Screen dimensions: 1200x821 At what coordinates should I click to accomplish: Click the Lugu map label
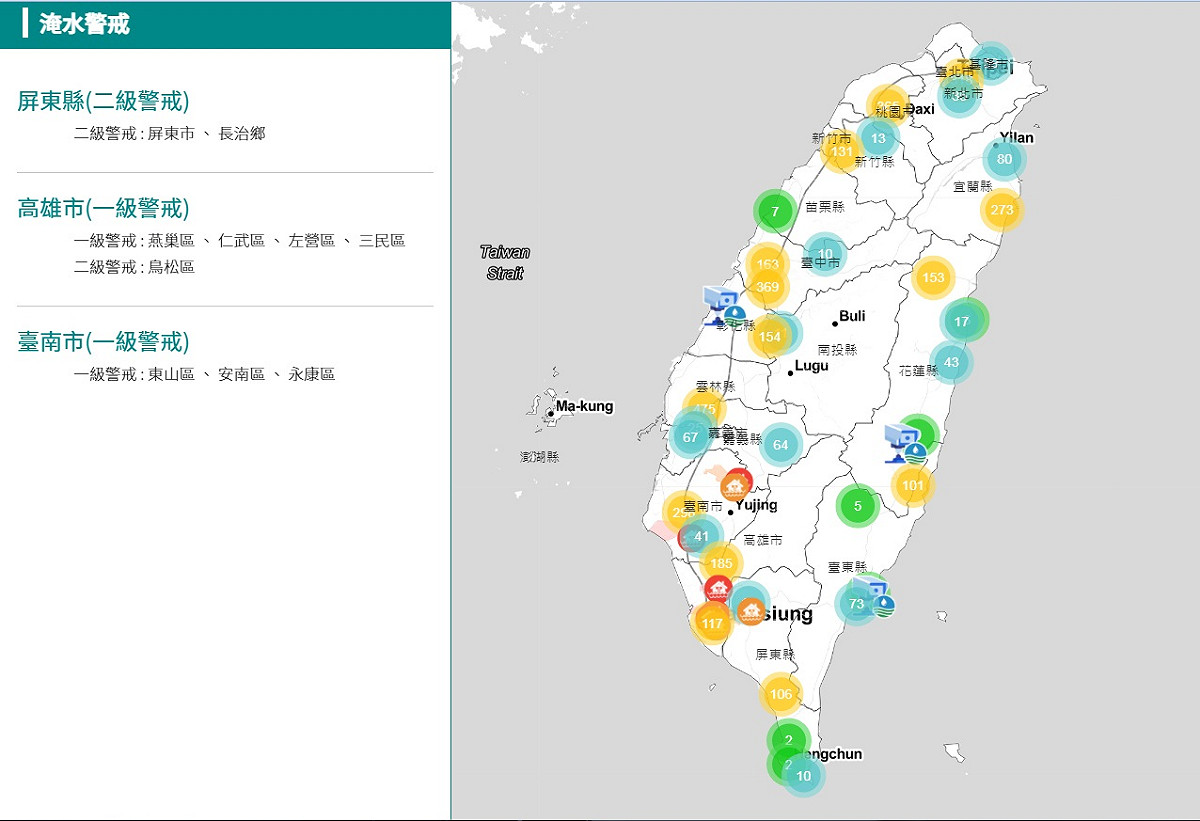812,366
